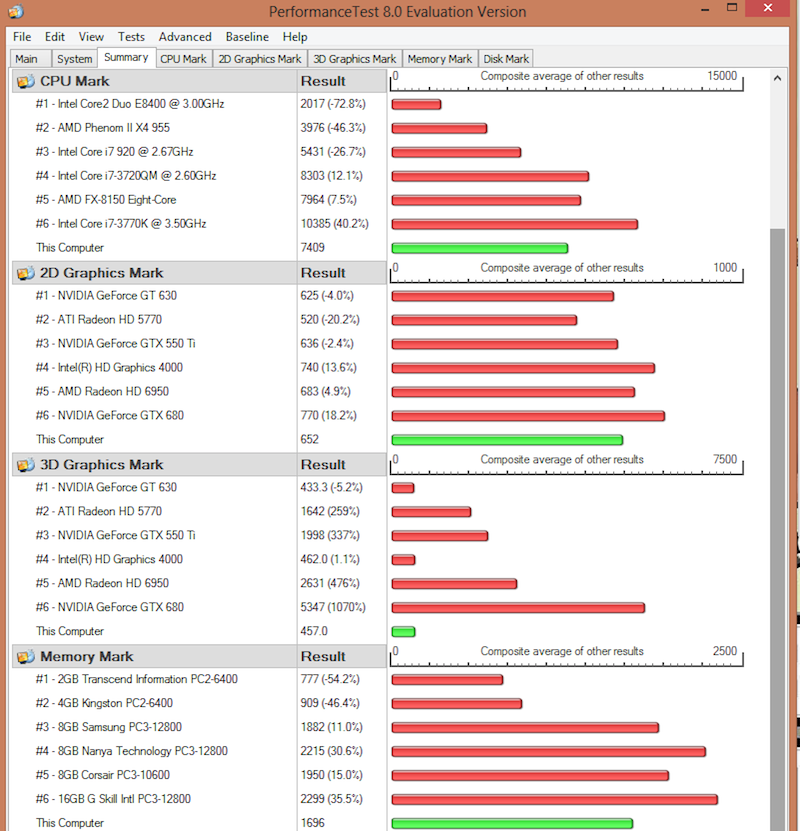Screen dimensions: 800x831
Task: Switch to the CPU Mark tab
Action: click(183, 59)
